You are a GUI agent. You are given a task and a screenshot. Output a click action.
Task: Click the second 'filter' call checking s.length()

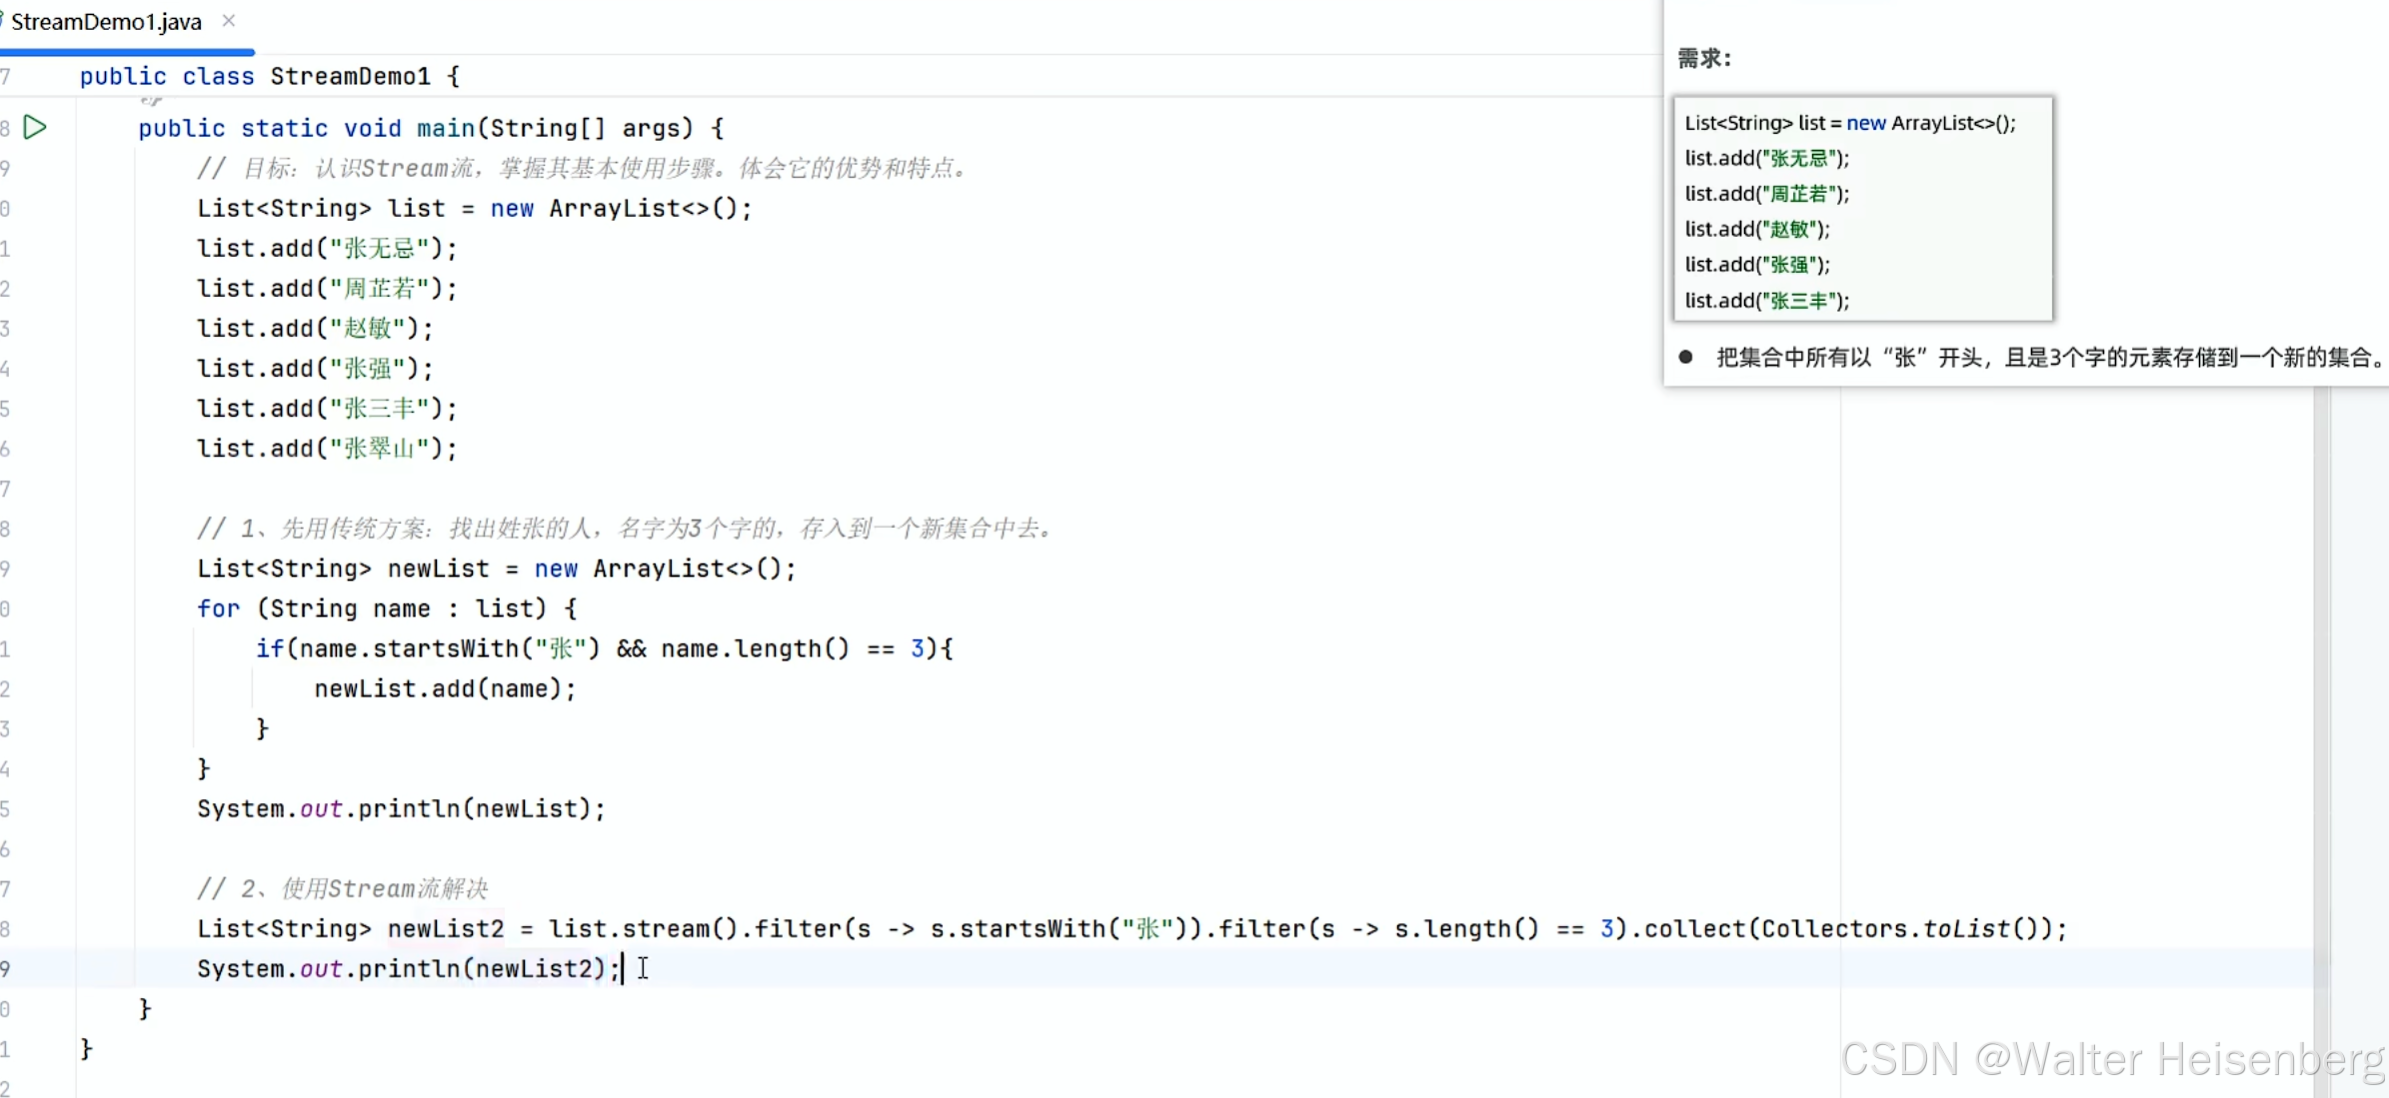pyautogui.click(x=1263, y=928)
